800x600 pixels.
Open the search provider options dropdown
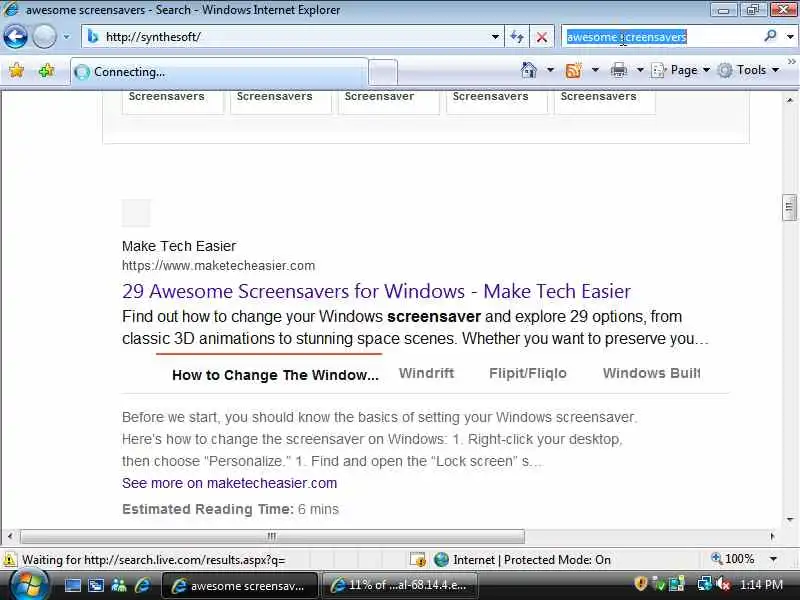(x=790, y=37)
